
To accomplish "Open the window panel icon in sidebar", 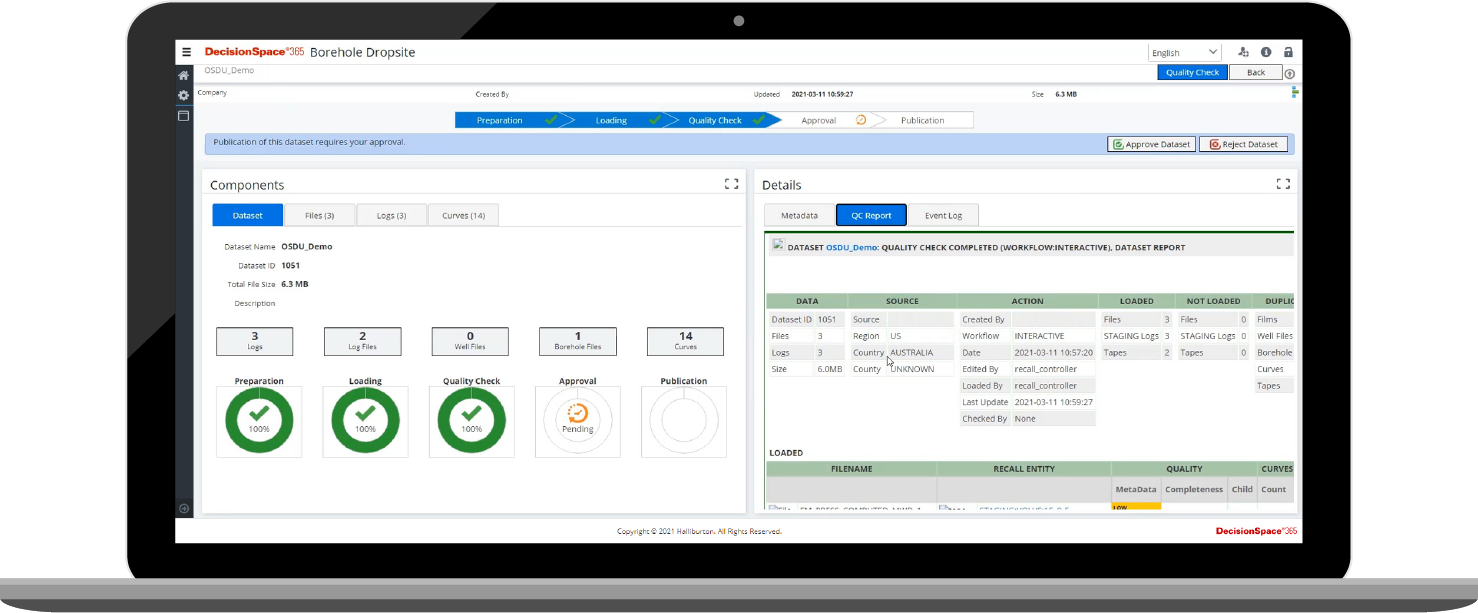I will pyautogui.click(x=184, y=116).
